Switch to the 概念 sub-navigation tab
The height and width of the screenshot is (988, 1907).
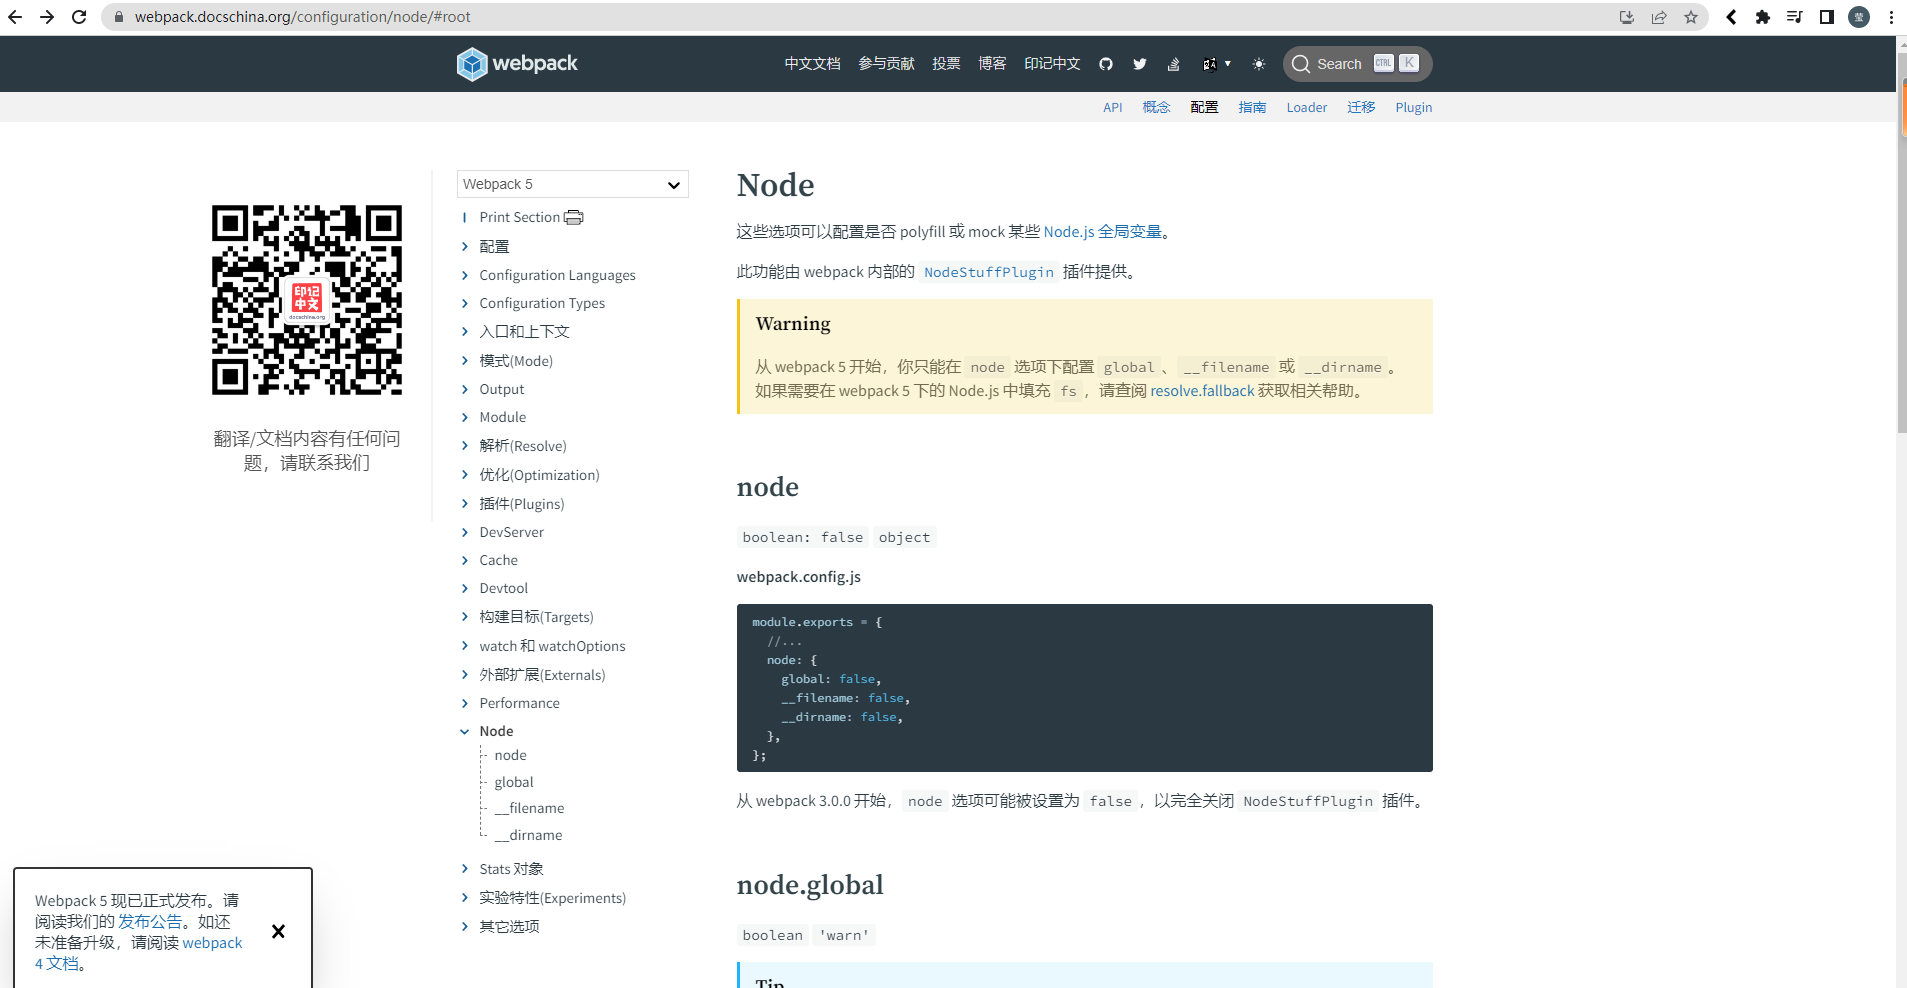[x=1156, y=107]
